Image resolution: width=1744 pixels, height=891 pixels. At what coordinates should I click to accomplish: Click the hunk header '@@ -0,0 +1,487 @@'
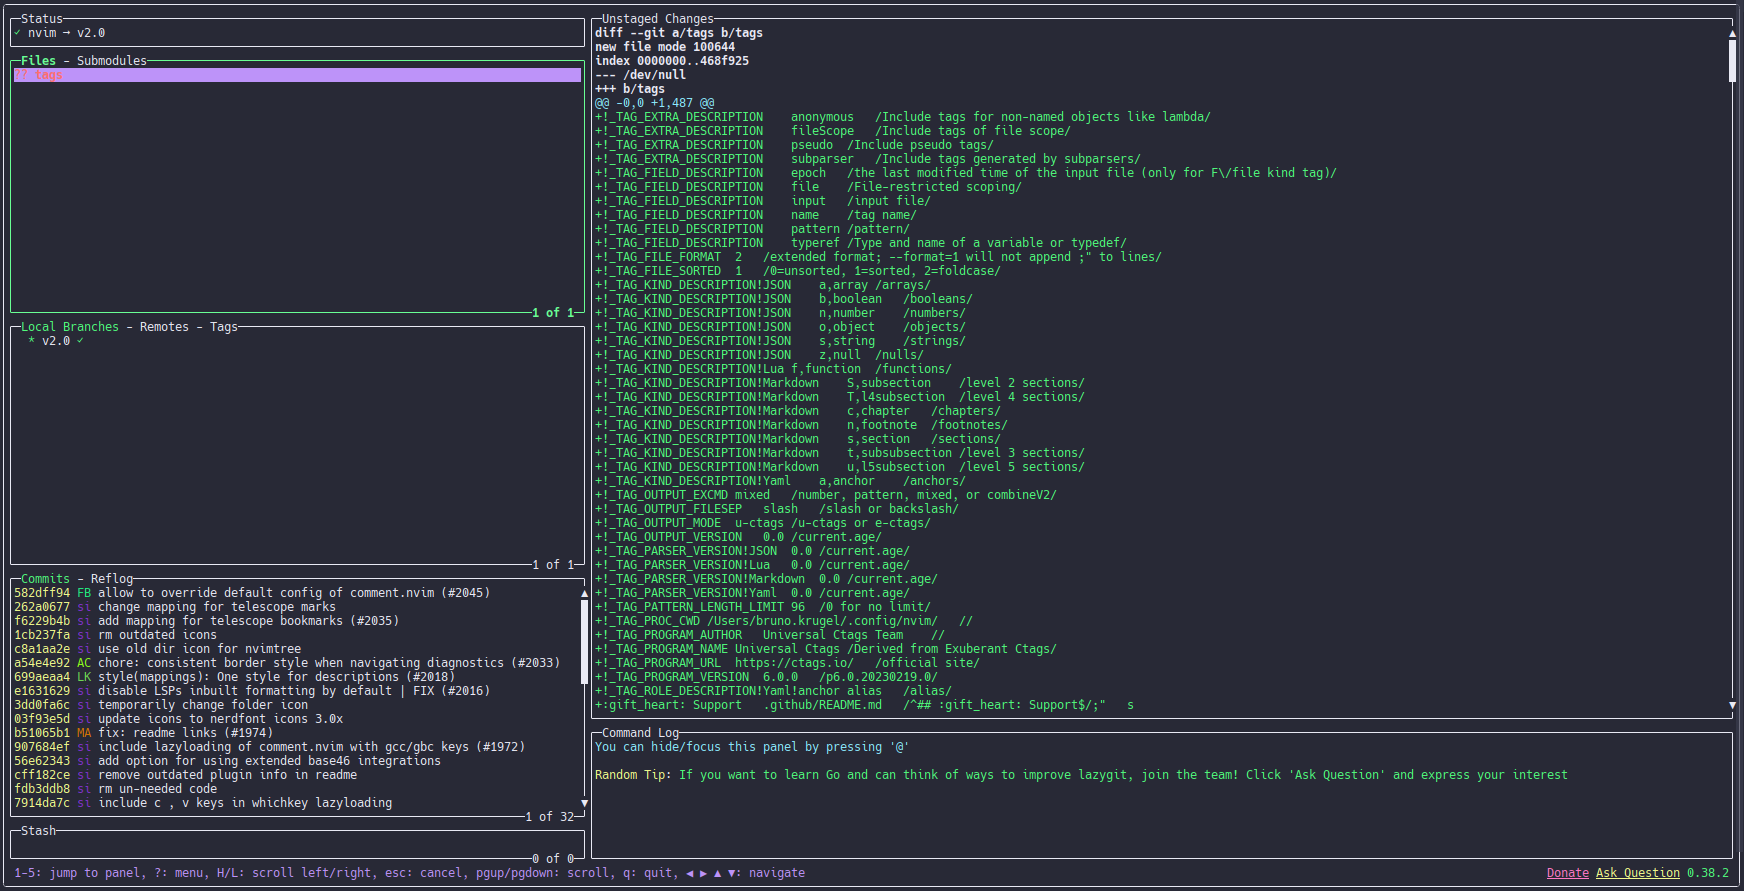tap(655, 103)
